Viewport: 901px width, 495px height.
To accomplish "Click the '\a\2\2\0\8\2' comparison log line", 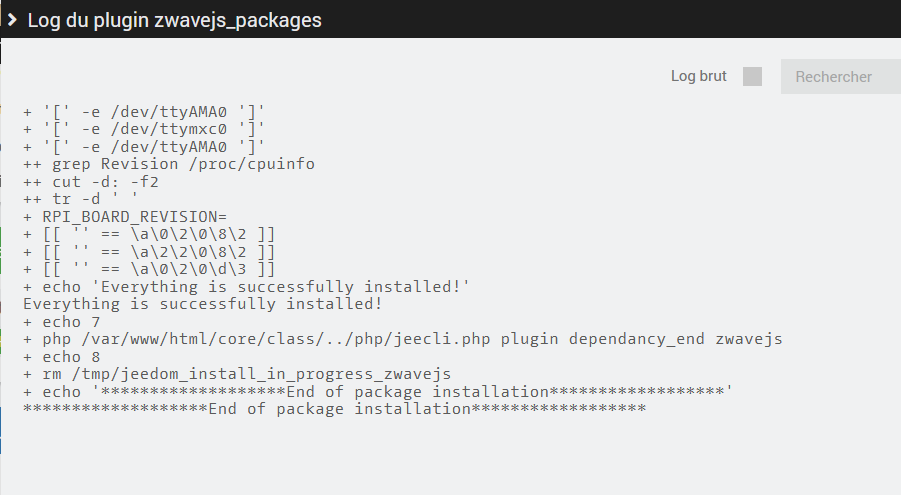I will (x=149, y=251).
